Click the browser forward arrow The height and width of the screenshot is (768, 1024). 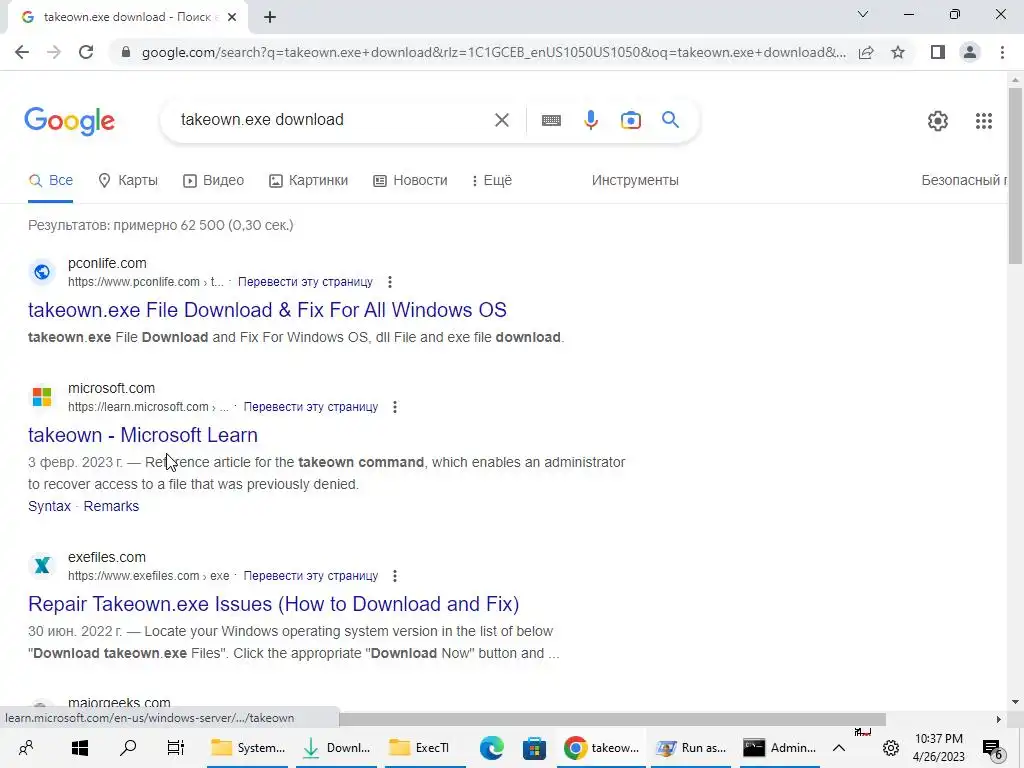pos(54,52)
